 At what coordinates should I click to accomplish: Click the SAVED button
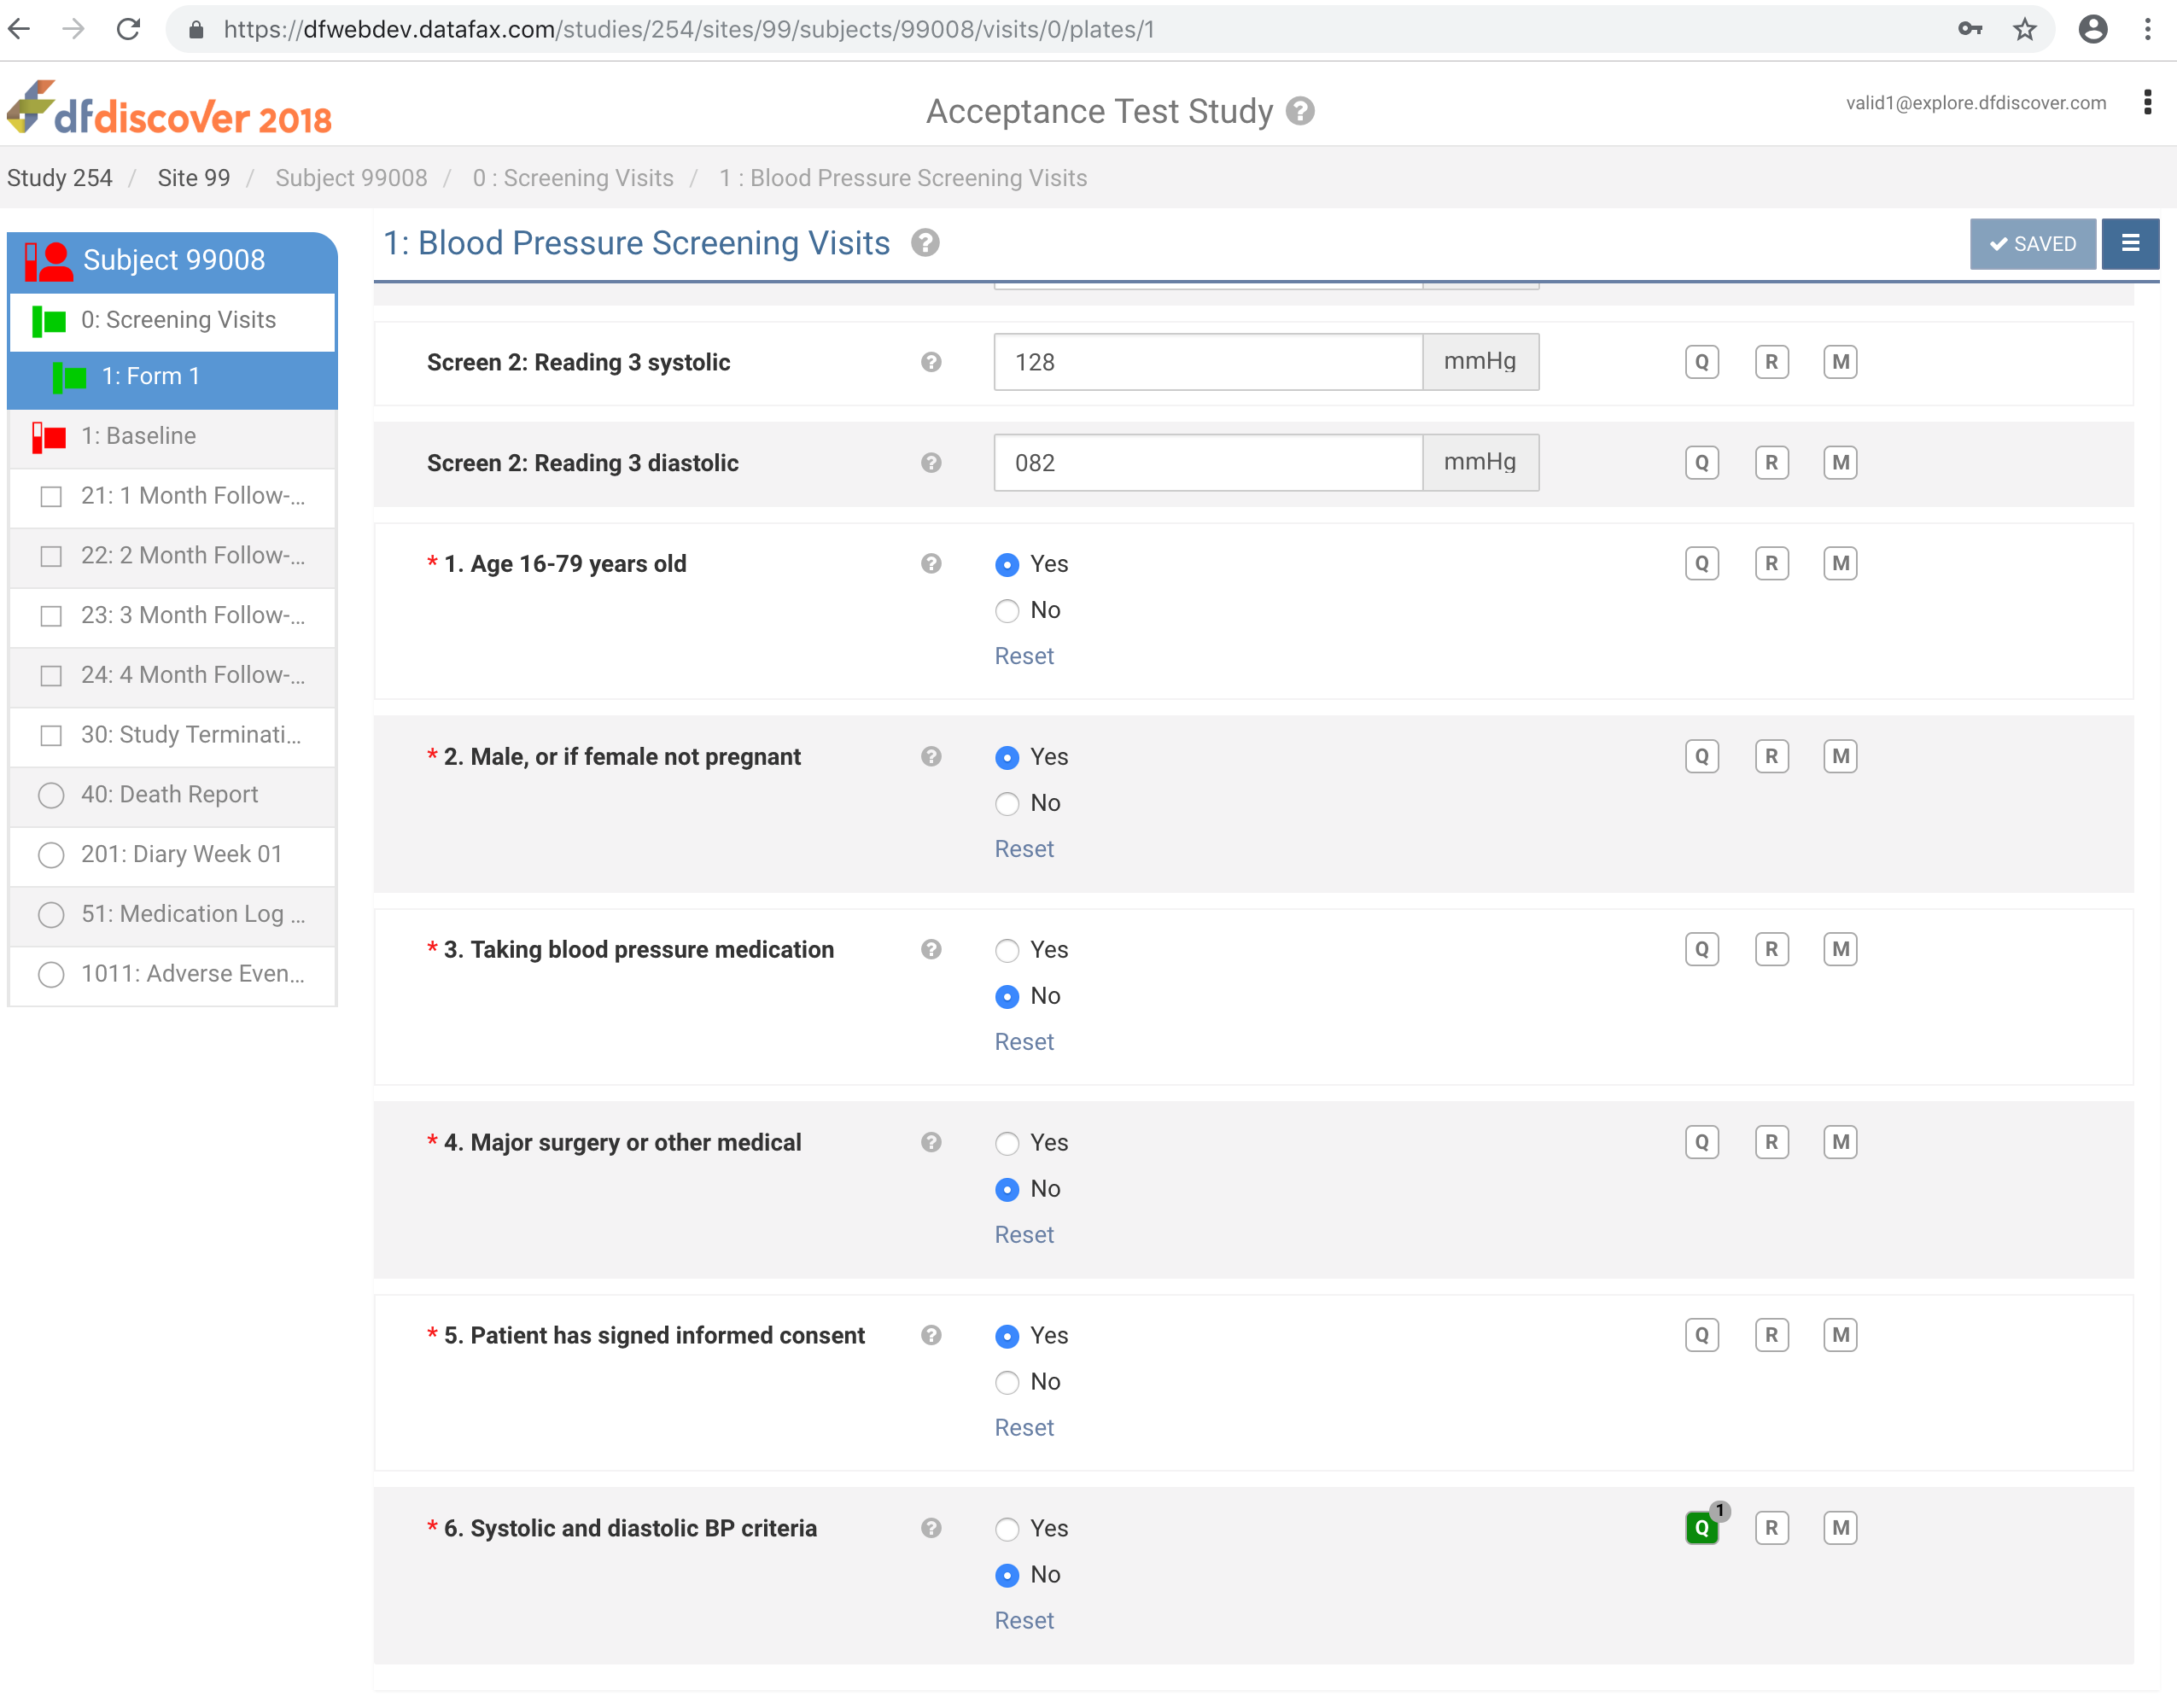pyautogui.click(x=2032, y=243)
